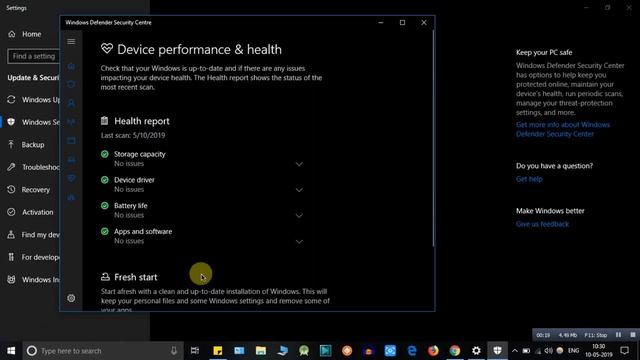Open Firewall & network protection icon
The image size is (640, 360).
click(71, 122)
